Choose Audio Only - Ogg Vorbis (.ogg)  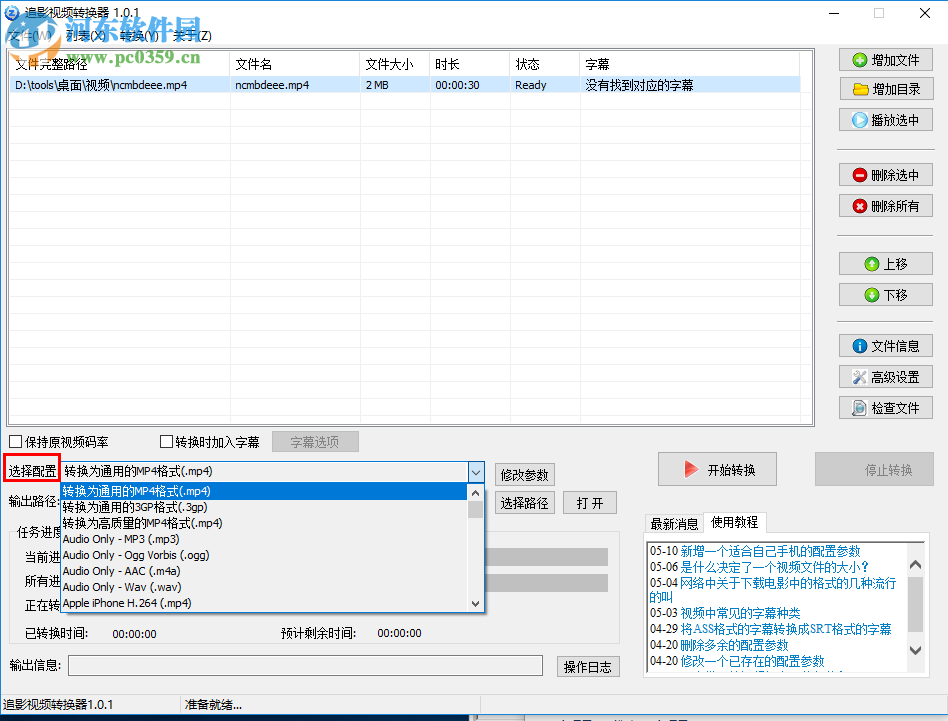click(265, 555)
